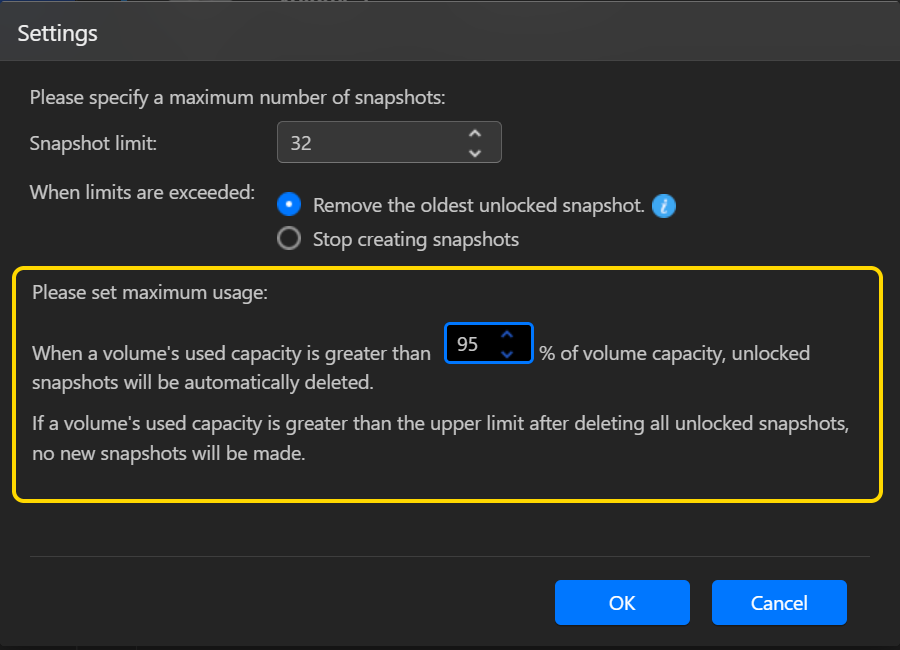Click inside the percentage field showing 95
Screen dimensions: 900x650
(x=469, y=344)
